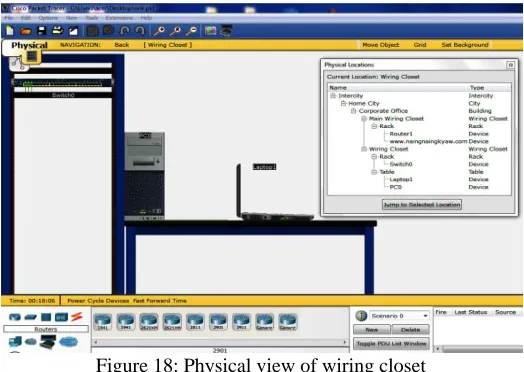Screen dimensions: 524x372
Task: Click the Zoom In magnifier icon
Action: point(159,31)
